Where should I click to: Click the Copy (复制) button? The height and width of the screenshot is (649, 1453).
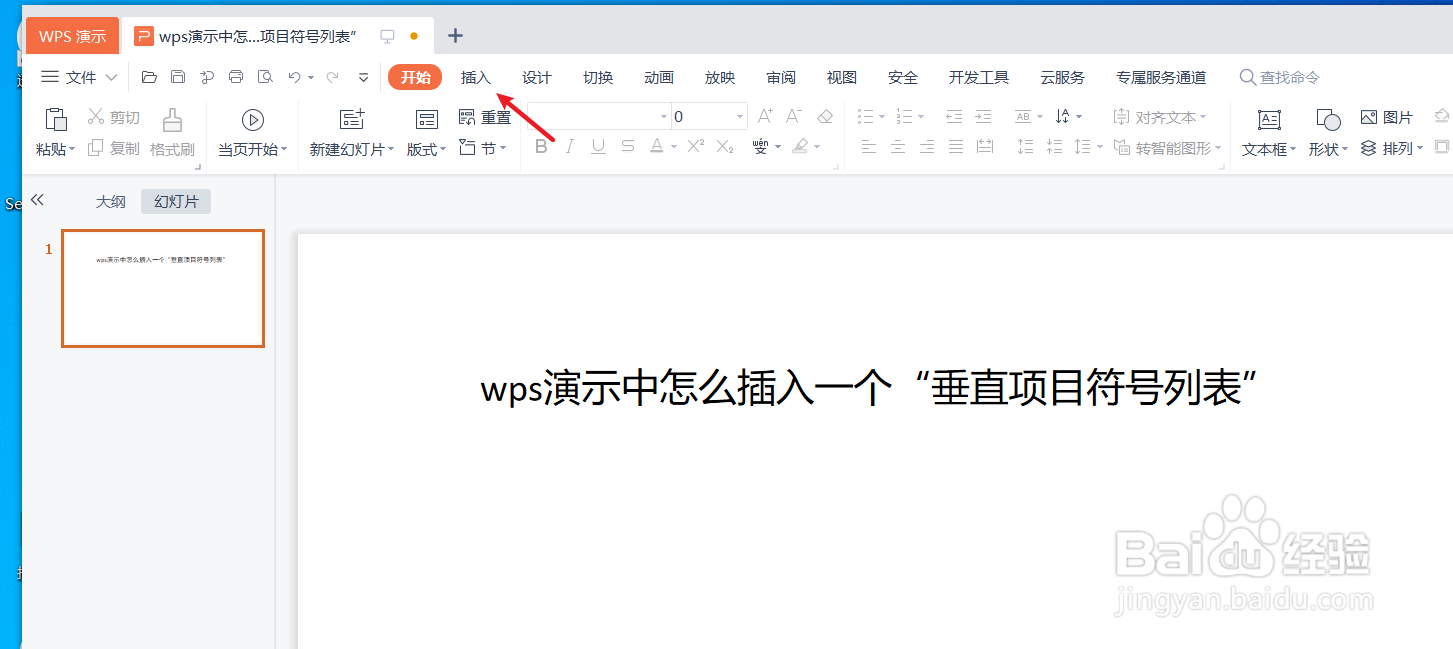pyautogui.click(x=114, y=148)
